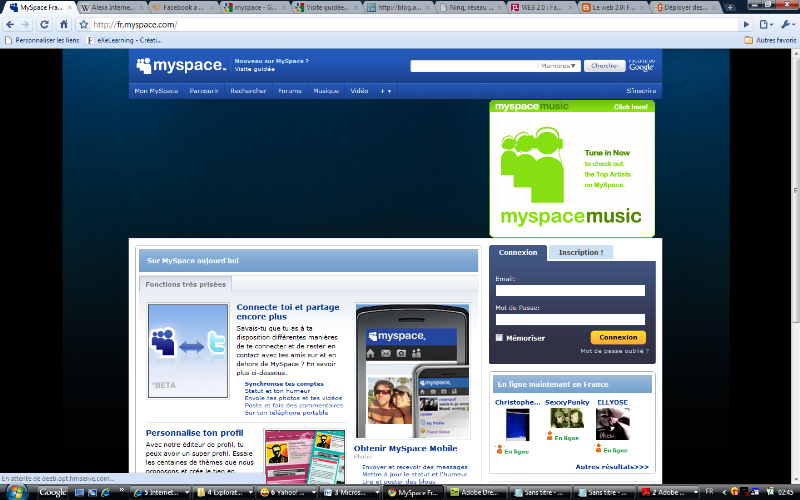Click the Chercher search button
The height and width of the screenshot is (500, 800).
click(604, 66)
